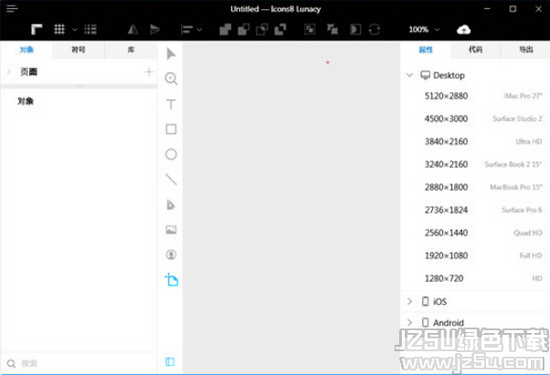The image size is (550, 375).
Task: Open the hamburger main menu
Action: click(x=12, y=8)
